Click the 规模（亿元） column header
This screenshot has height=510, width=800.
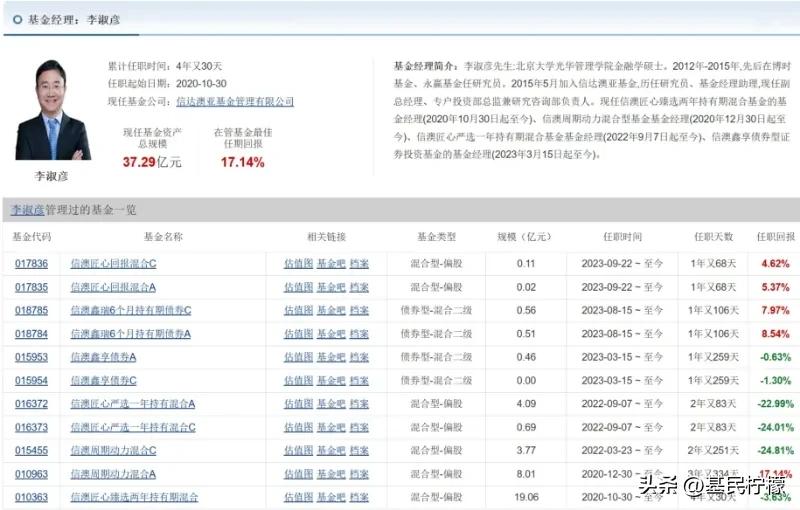(x=525, y=237)
